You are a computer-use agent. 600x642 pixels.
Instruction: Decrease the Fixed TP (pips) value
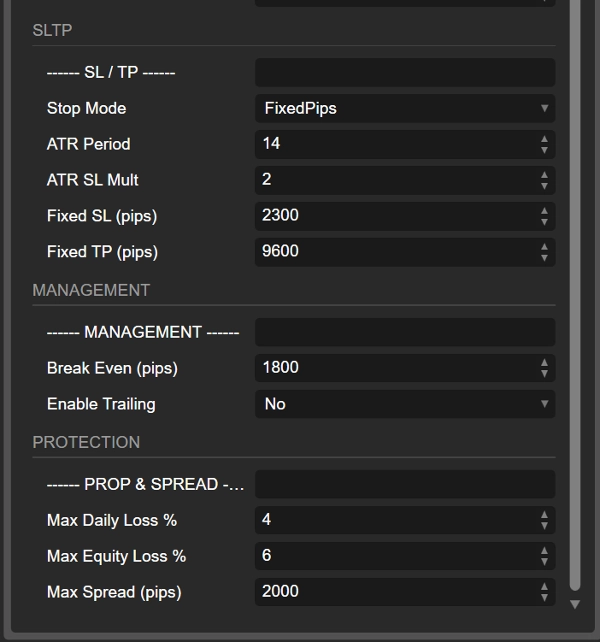[x=544, y=258]
